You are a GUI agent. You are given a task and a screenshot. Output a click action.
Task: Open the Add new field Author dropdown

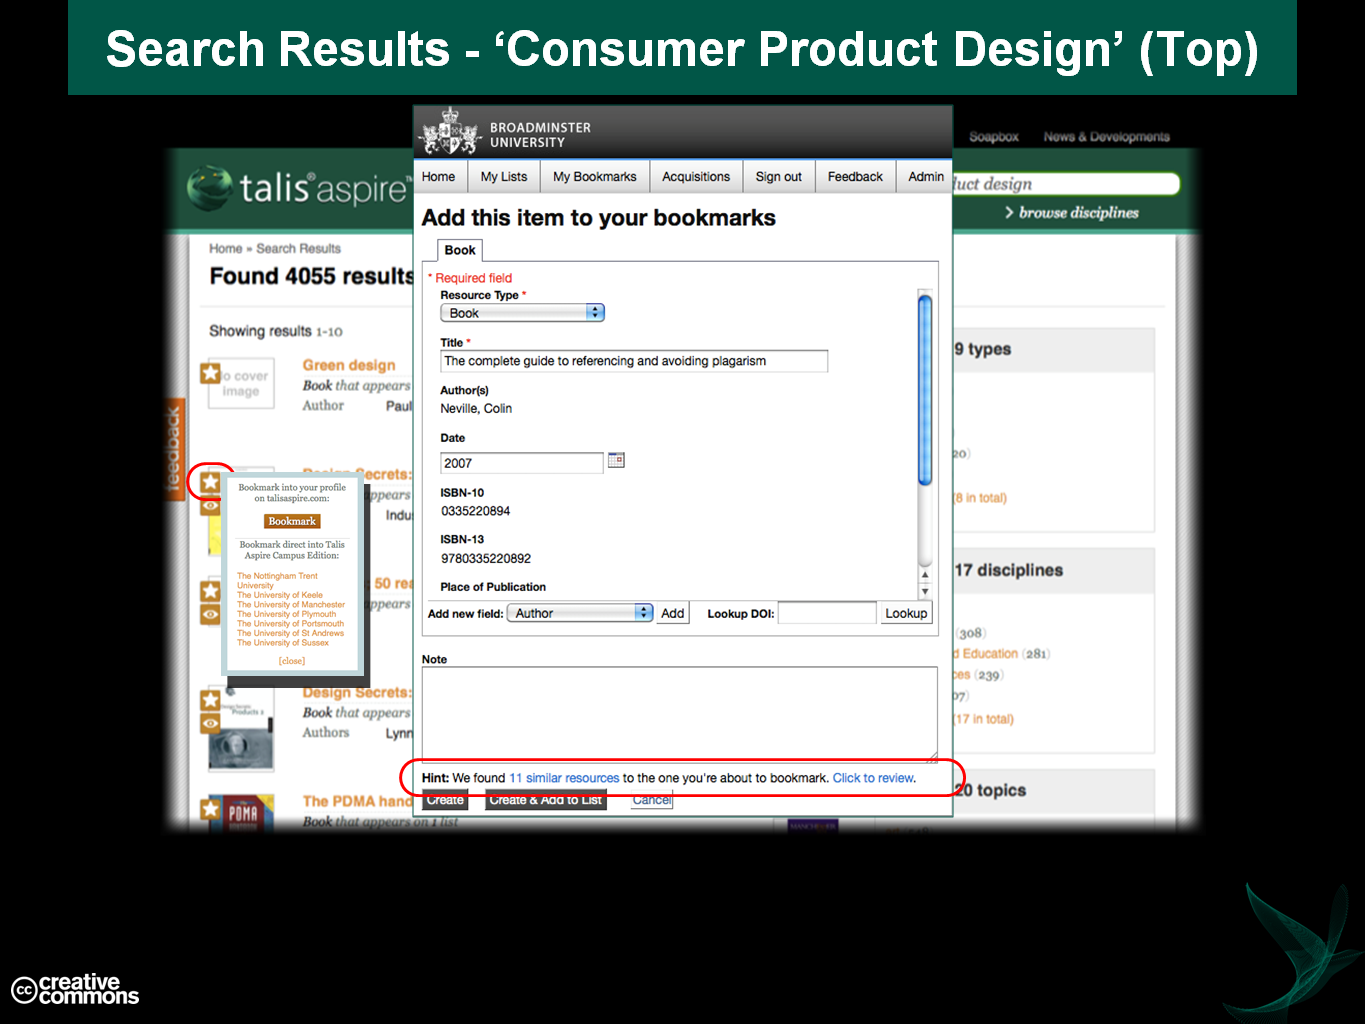coord(581,613)
